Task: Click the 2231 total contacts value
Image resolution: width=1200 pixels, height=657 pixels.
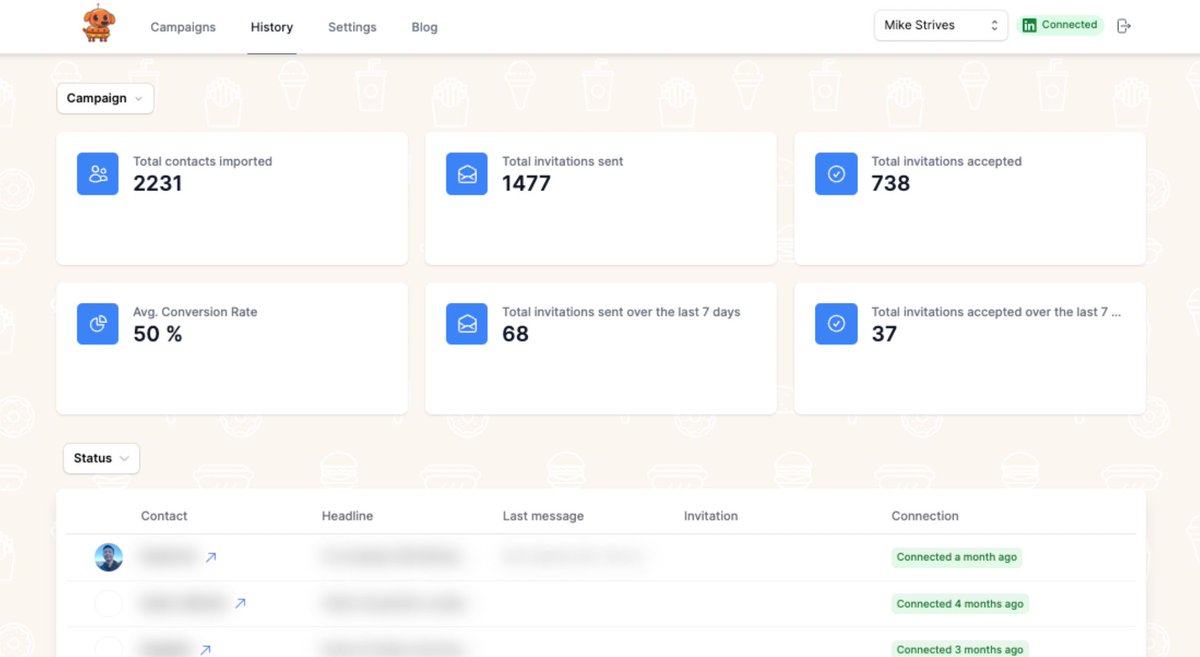Action: [x=158, y=183]
